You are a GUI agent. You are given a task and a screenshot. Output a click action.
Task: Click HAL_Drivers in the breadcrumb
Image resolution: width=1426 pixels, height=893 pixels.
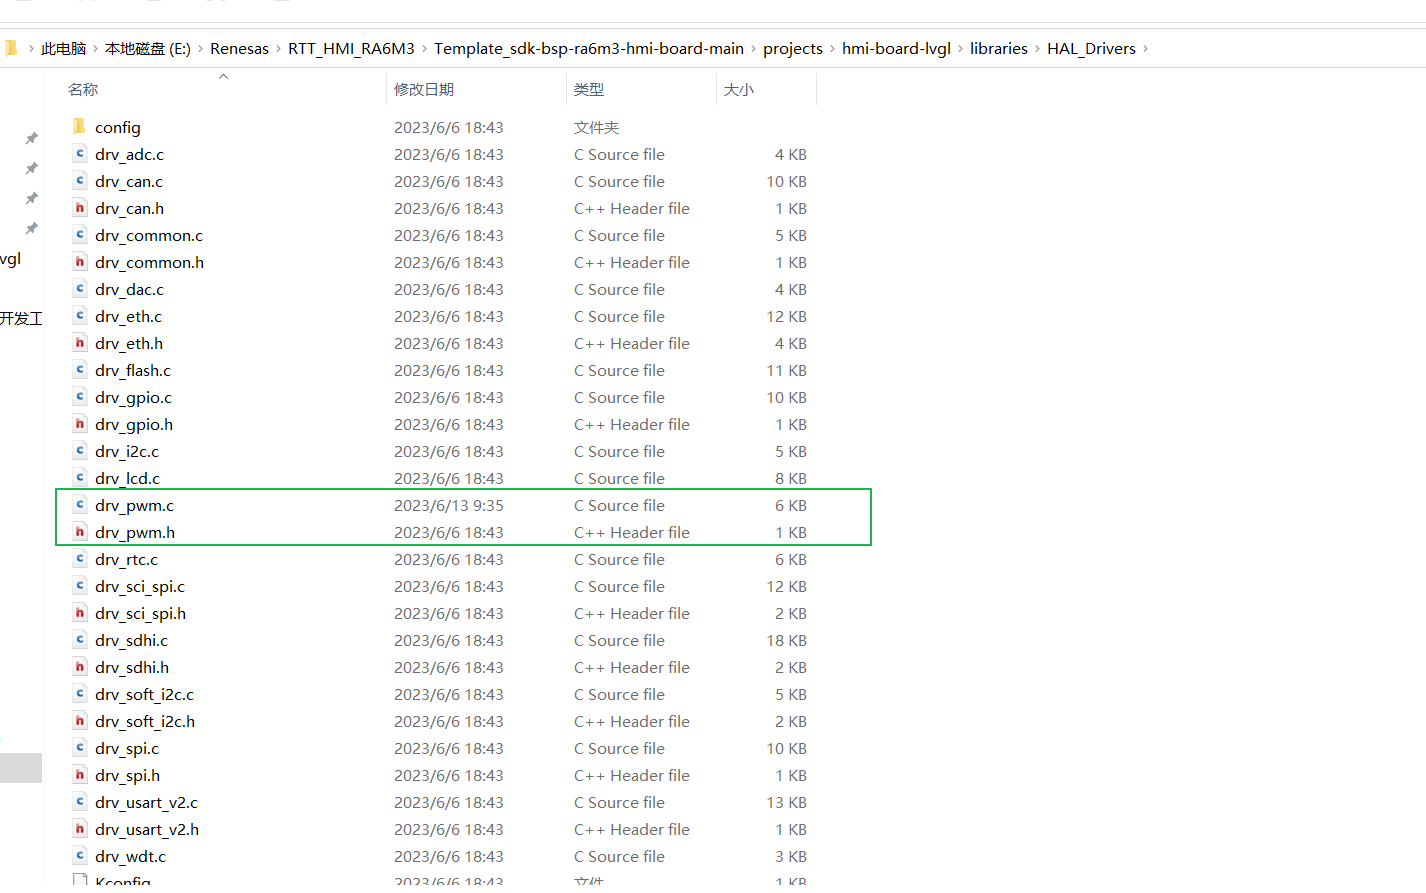(1091, 49)
